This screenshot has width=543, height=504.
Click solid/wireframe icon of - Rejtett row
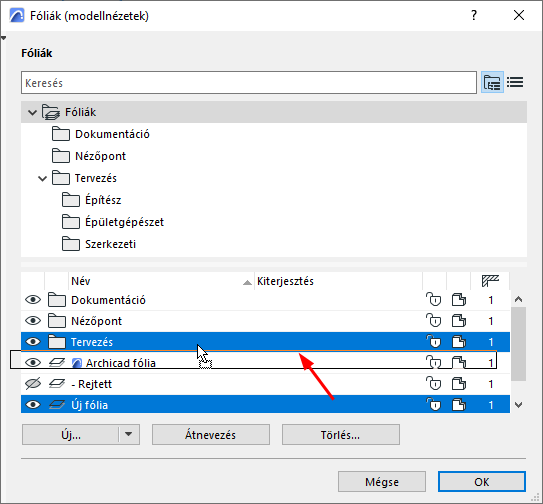tap(459, 384)
